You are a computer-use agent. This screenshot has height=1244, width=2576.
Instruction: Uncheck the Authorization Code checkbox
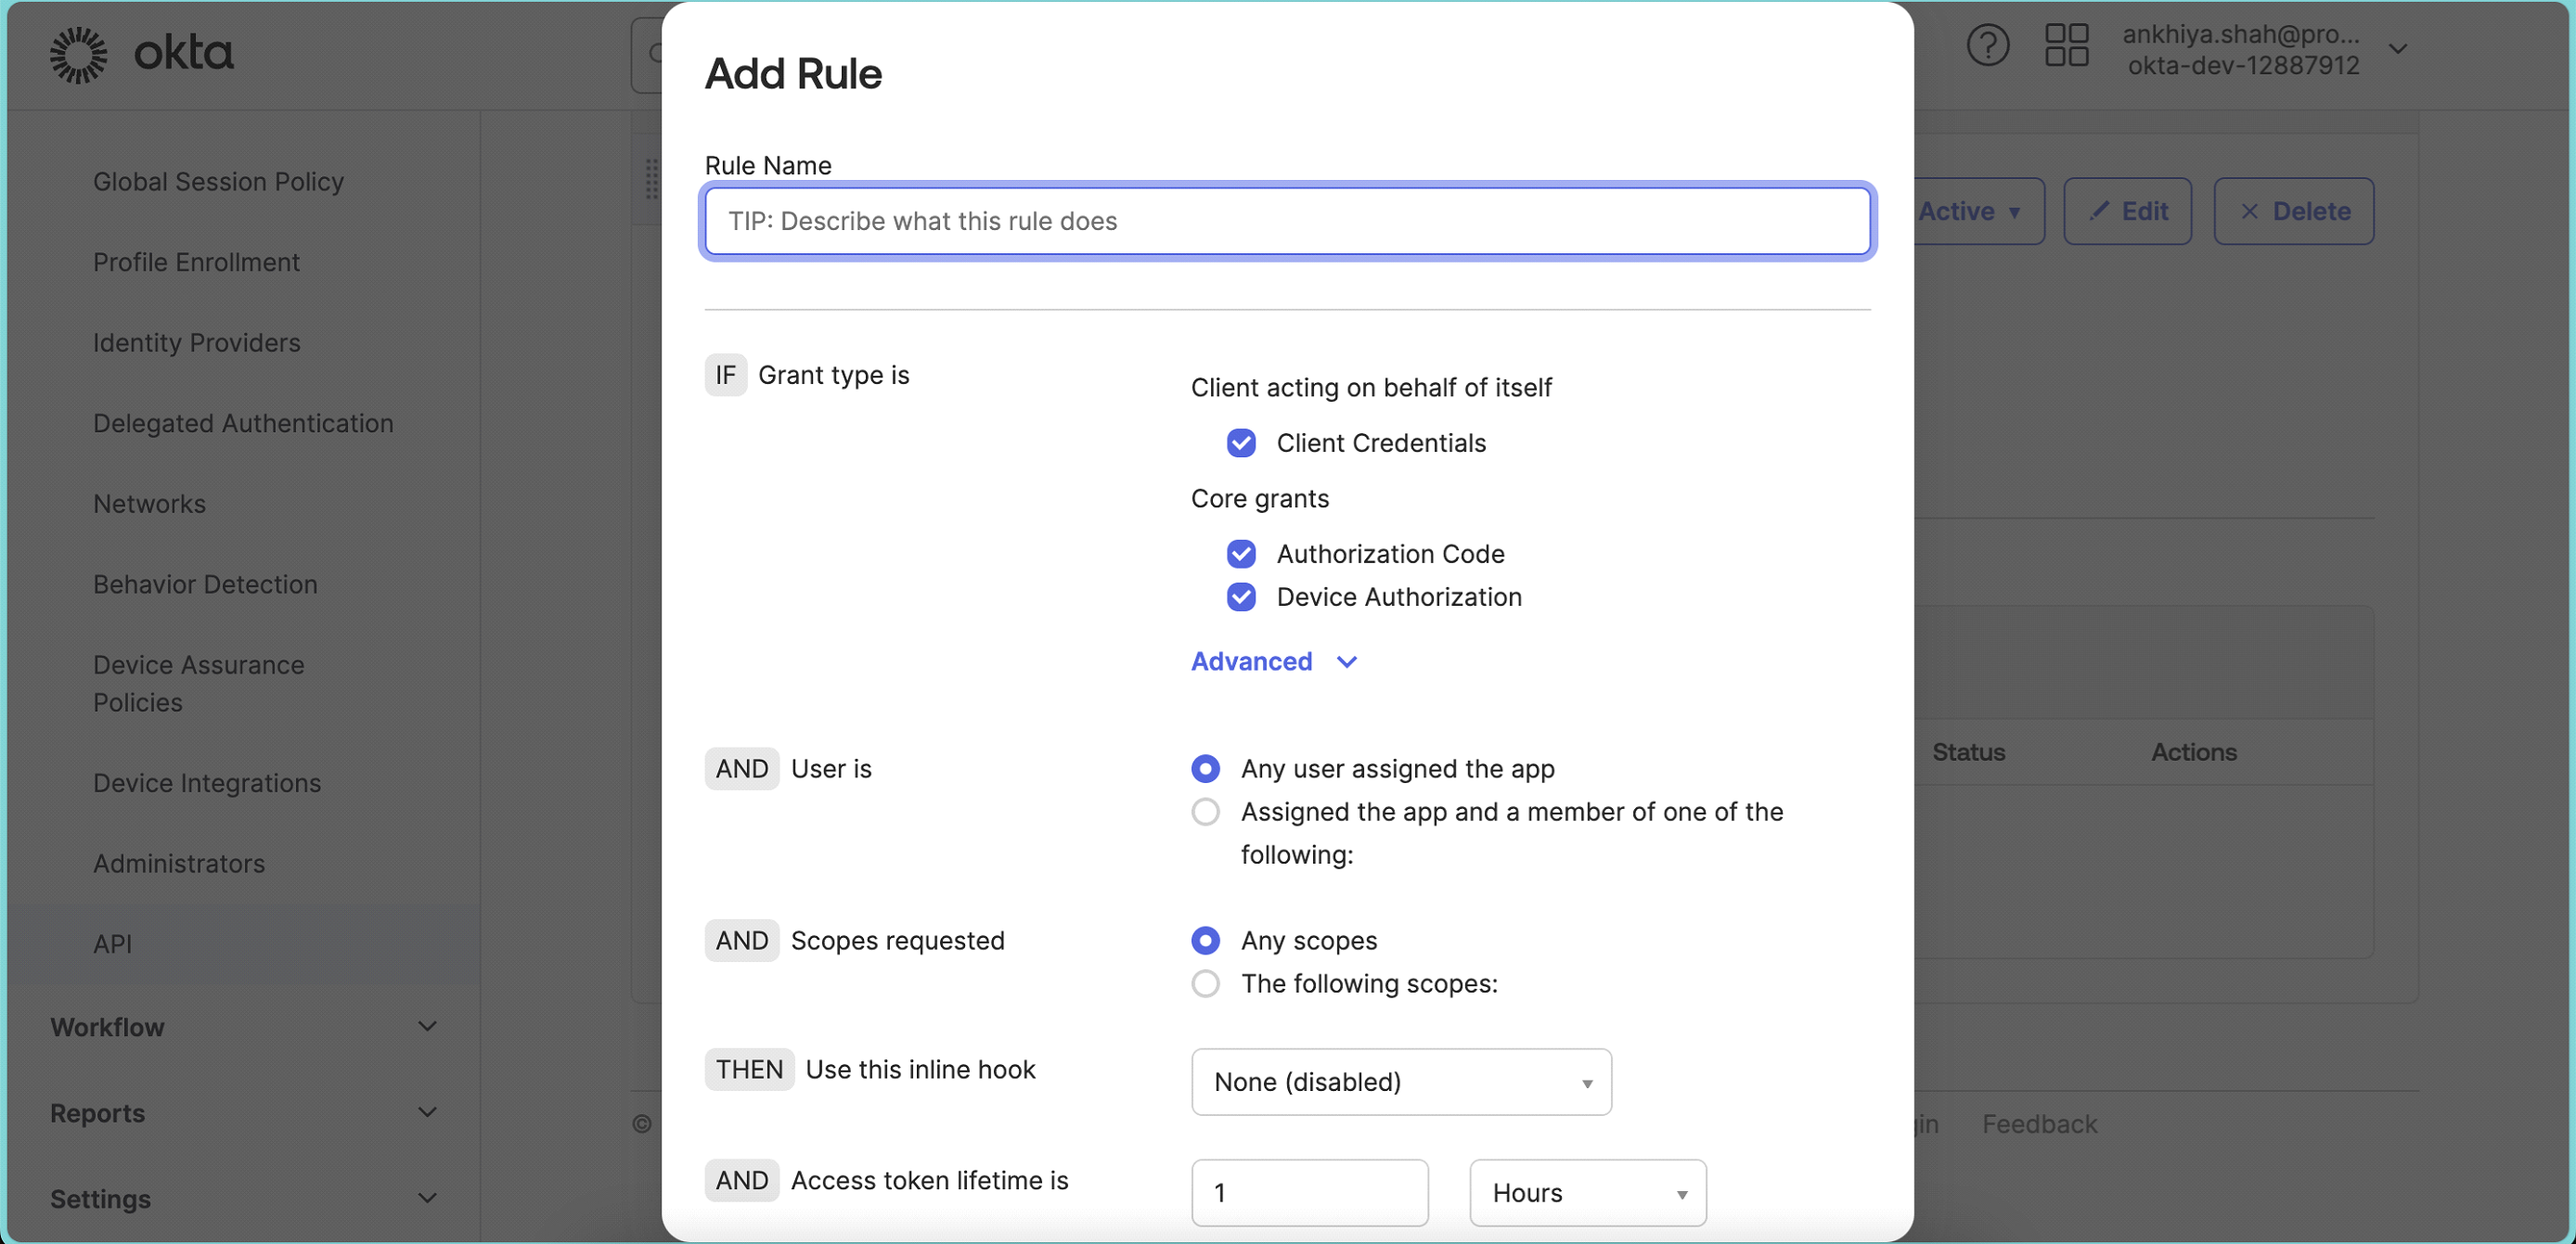pyautogui.click(x=1241, y=554)
